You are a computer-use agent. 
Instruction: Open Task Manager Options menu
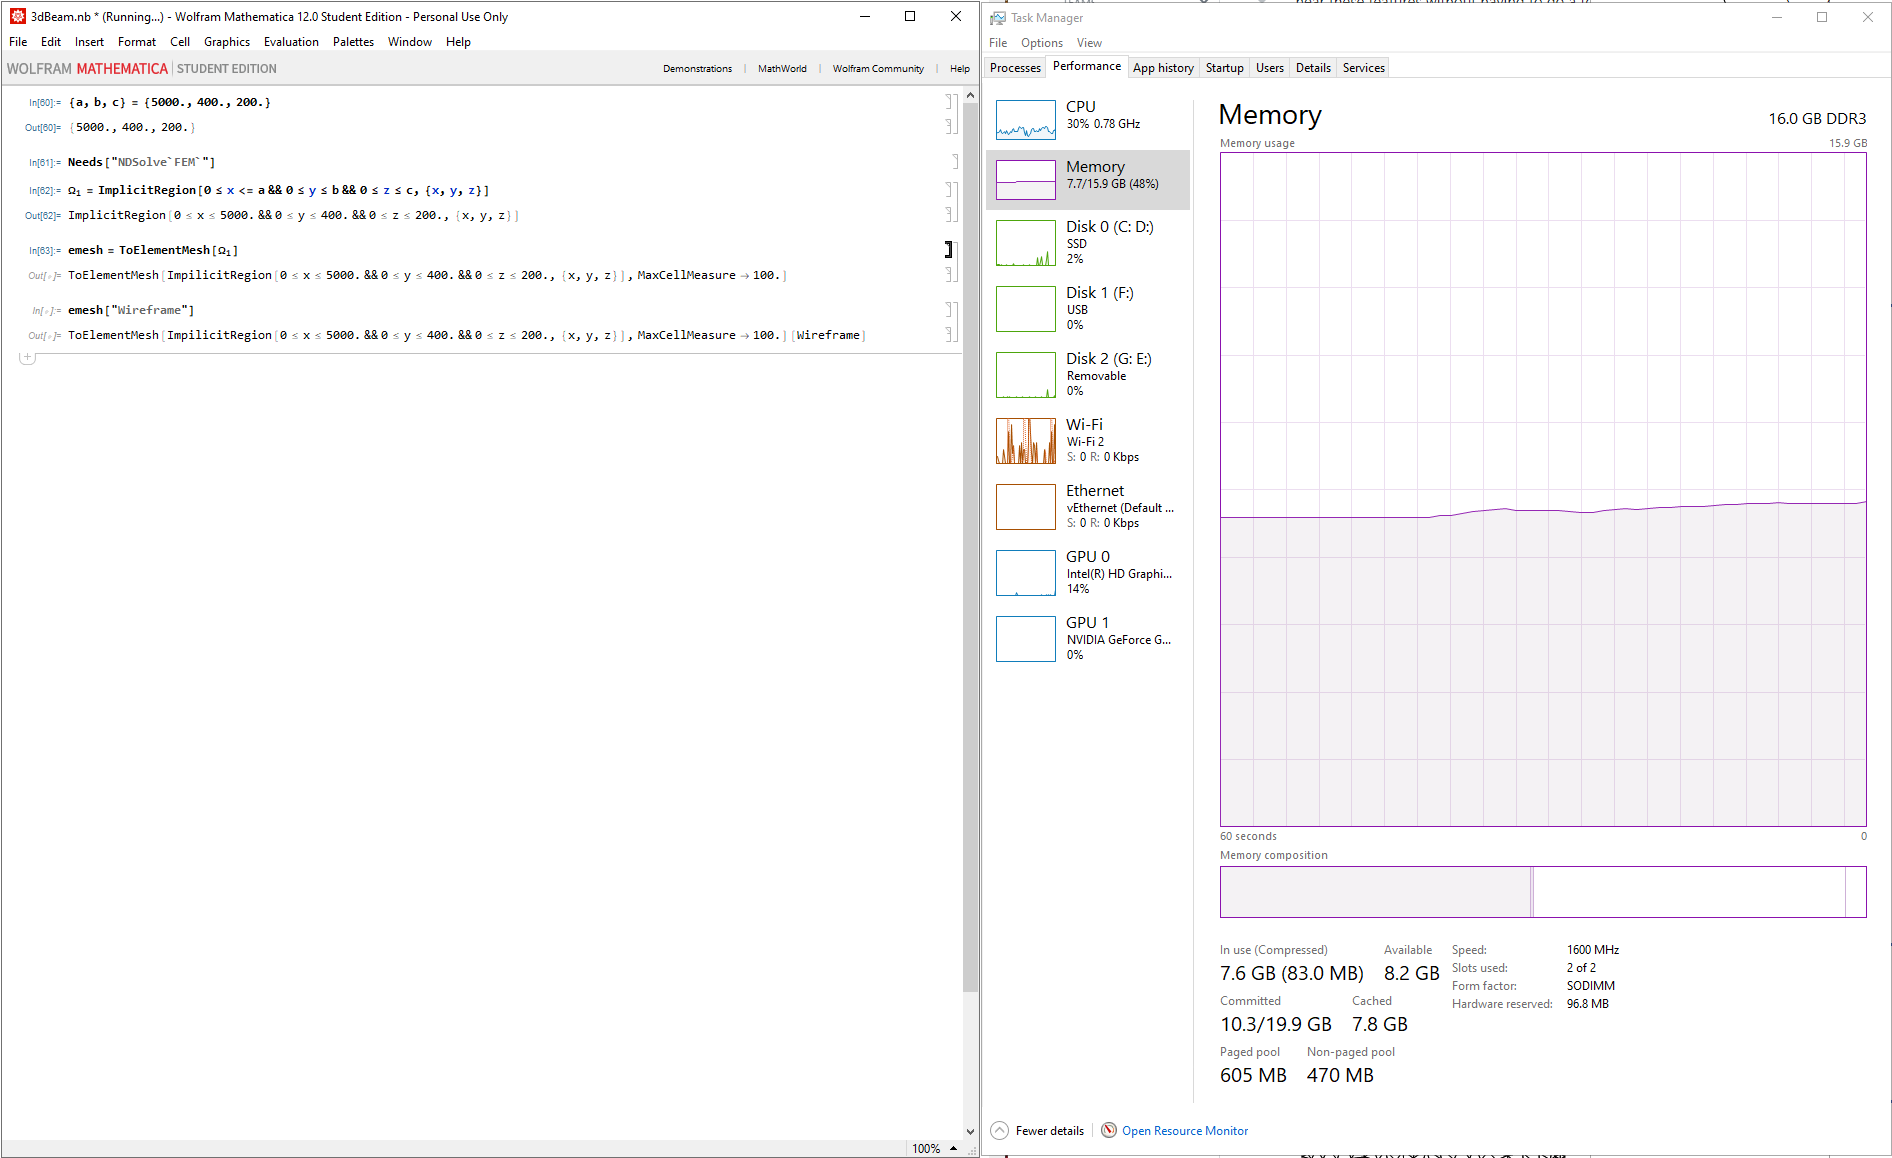(1041, 43)
